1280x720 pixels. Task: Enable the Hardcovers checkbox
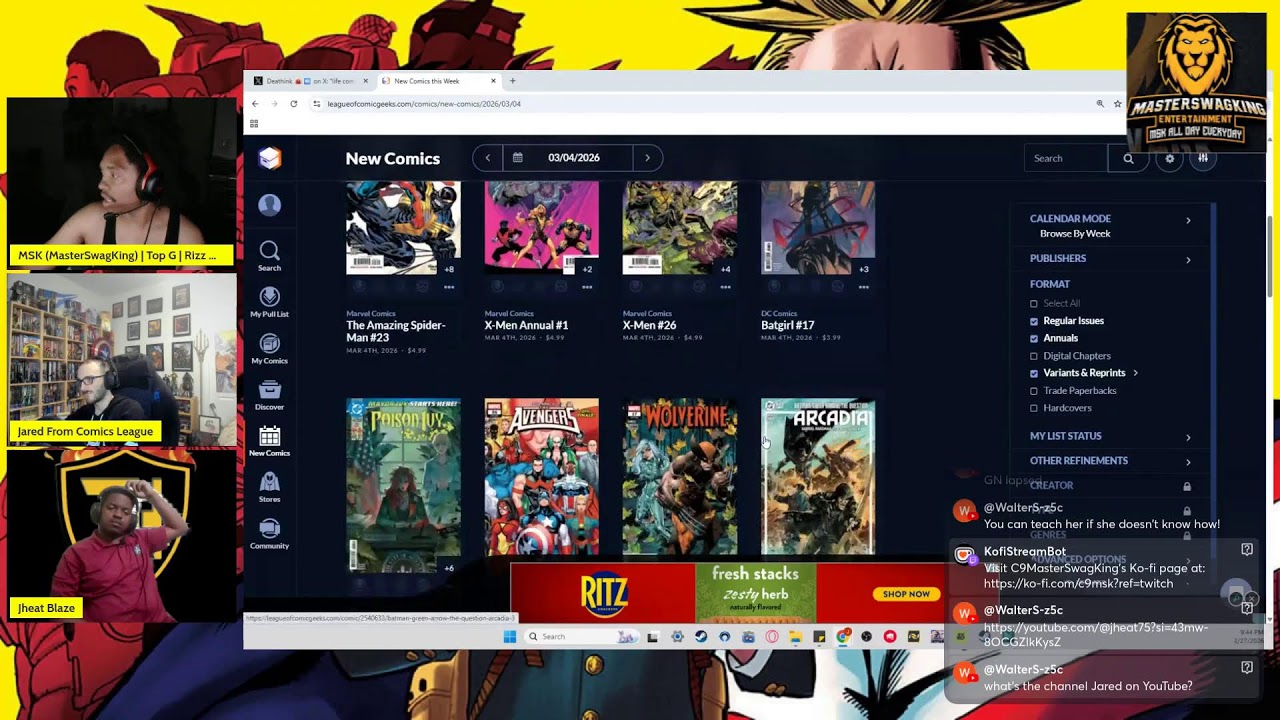1034,408
